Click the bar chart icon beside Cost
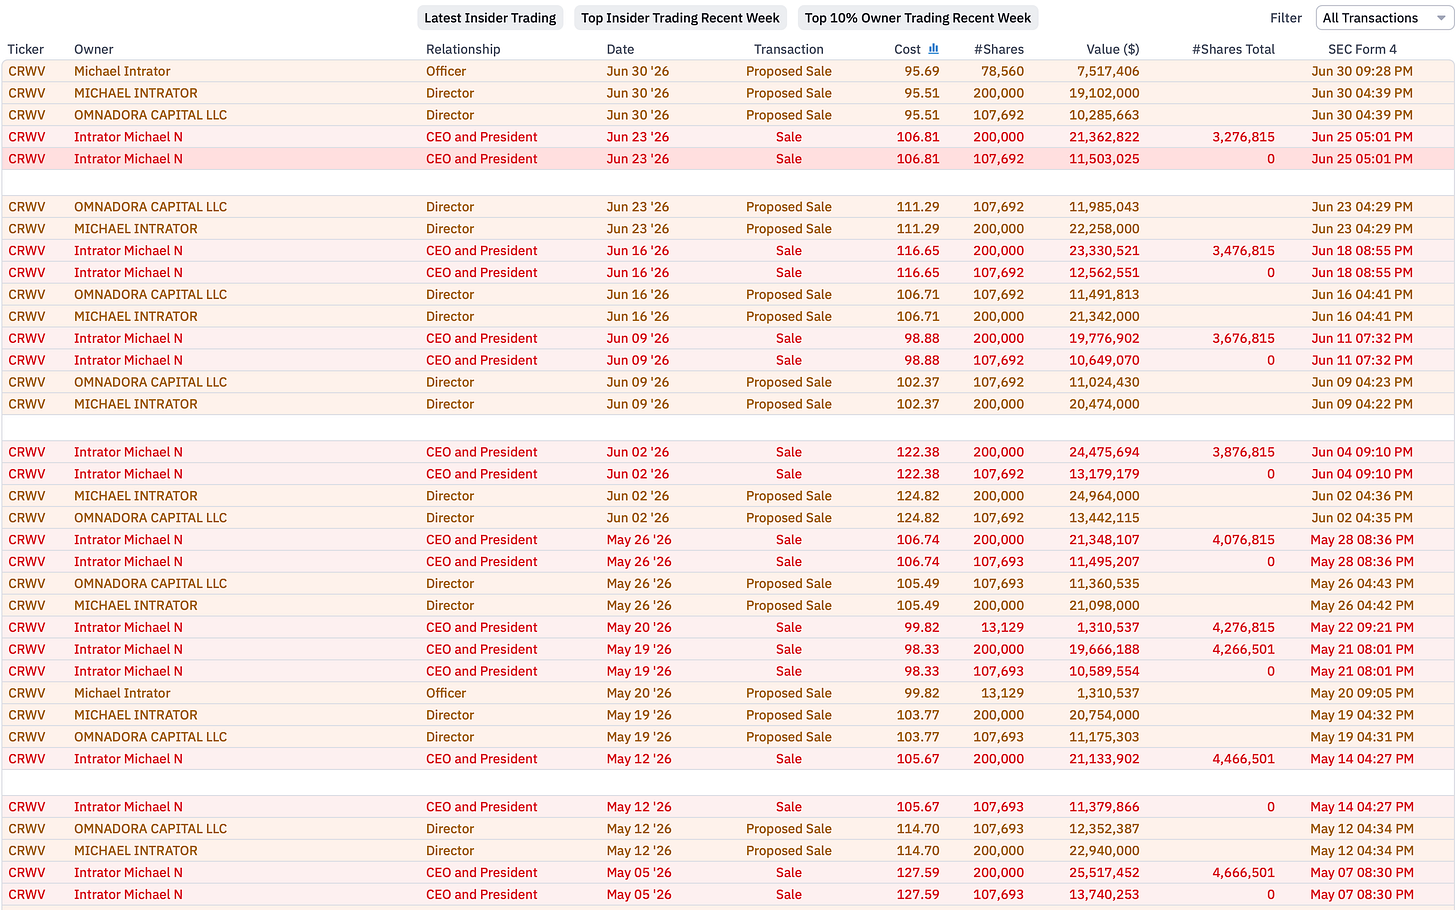Image resolution: width=1456 pixels, height=910 pixels. click(x=933, y=48)
